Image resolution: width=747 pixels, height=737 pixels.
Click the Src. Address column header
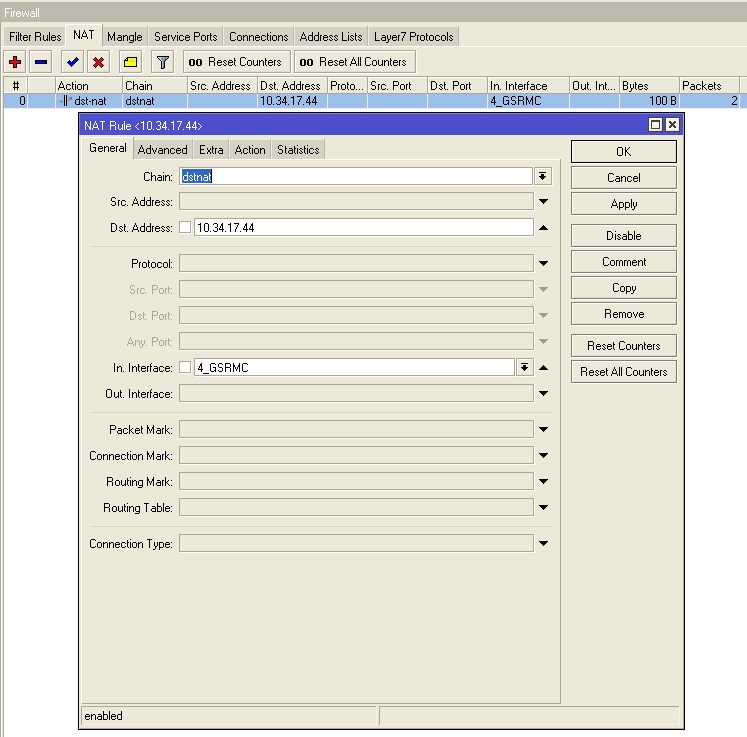pyautogui.click(x=222, y=86)
